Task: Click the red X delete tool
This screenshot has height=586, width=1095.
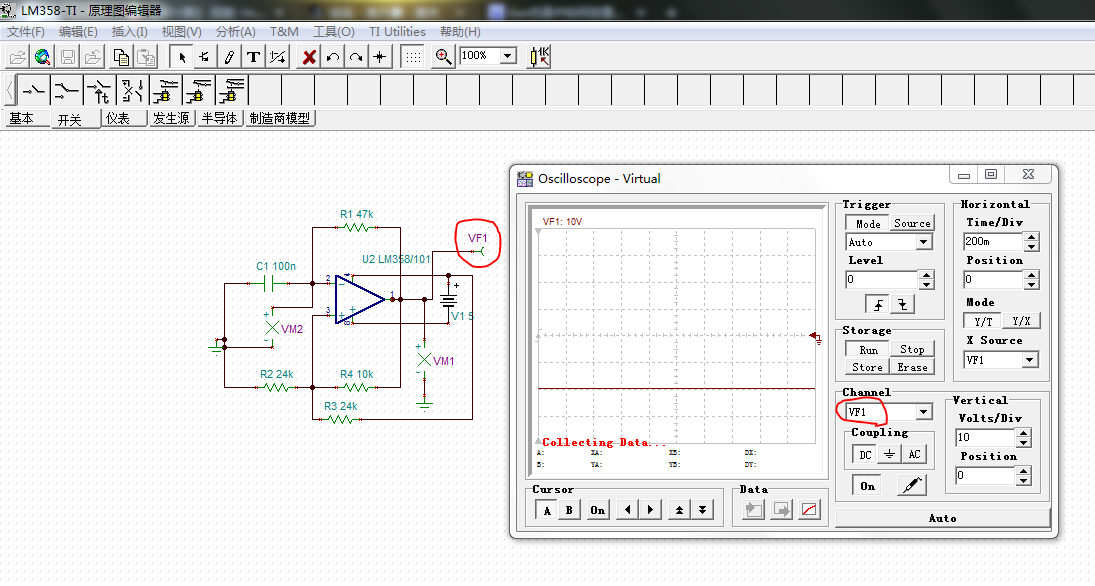Action: [309, 57]
